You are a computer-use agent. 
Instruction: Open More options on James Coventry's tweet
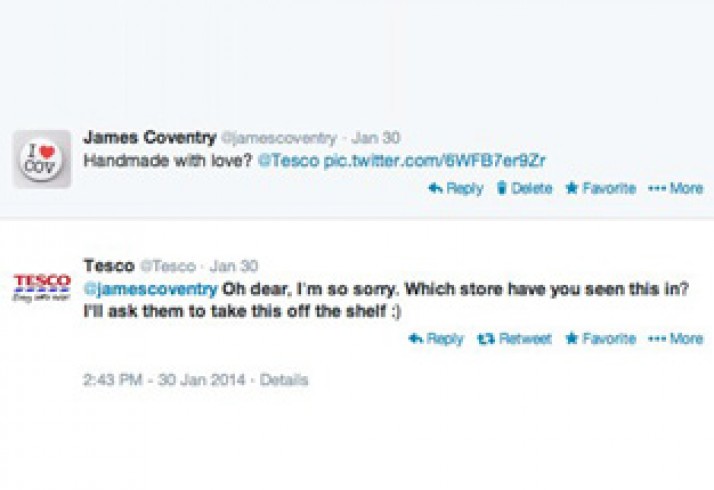[675, 188]
